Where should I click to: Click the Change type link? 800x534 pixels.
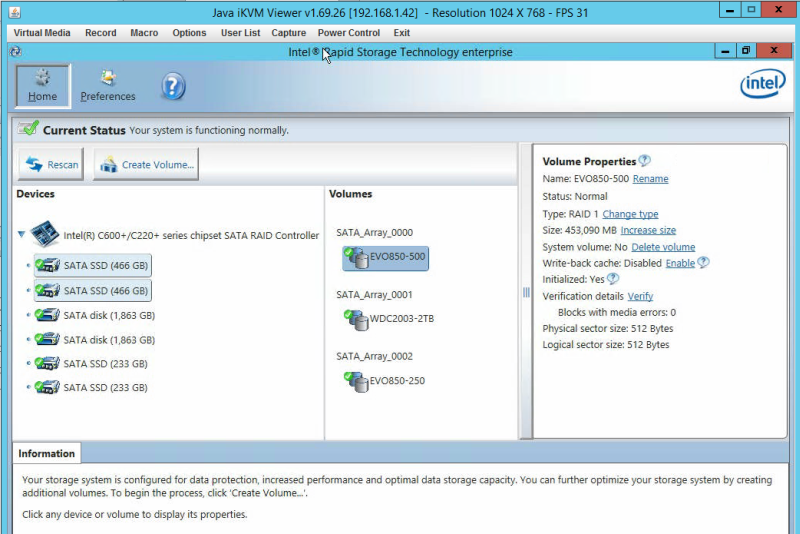[630, 214]
